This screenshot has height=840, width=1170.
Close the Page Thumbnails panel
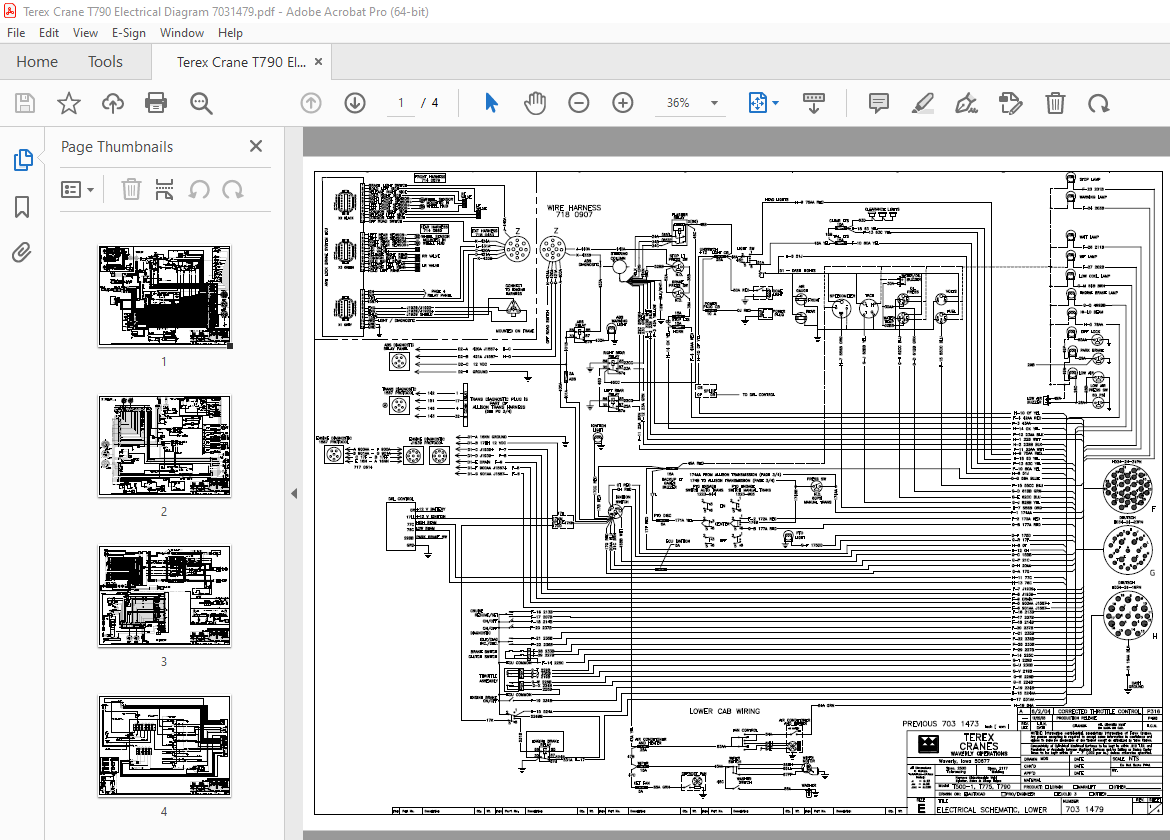coord(256,146)
